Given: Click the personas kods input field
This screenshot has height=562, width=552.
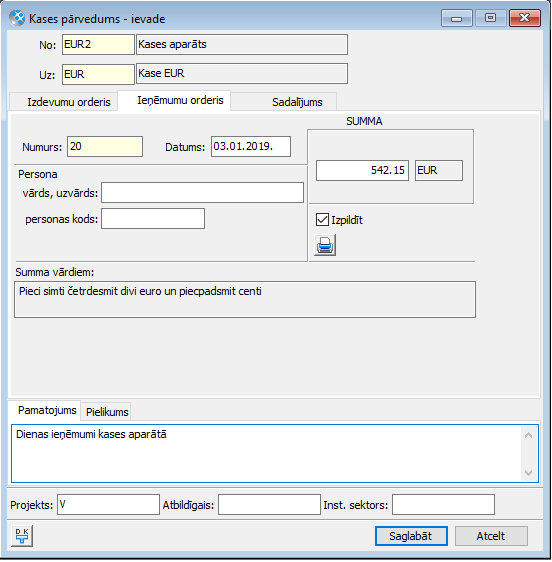Looking at the screenshot, I should (x=153, y=219).
